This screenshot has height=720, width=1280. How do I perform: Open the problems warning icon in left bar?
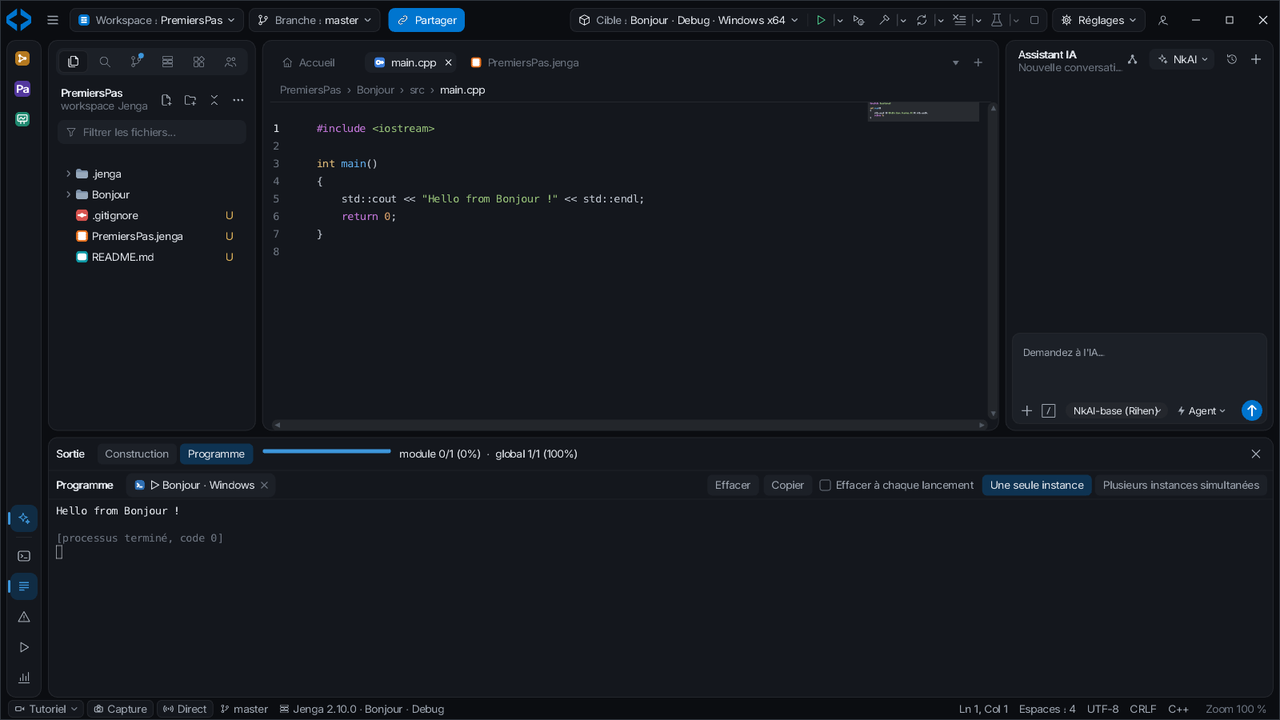point(24,617)
